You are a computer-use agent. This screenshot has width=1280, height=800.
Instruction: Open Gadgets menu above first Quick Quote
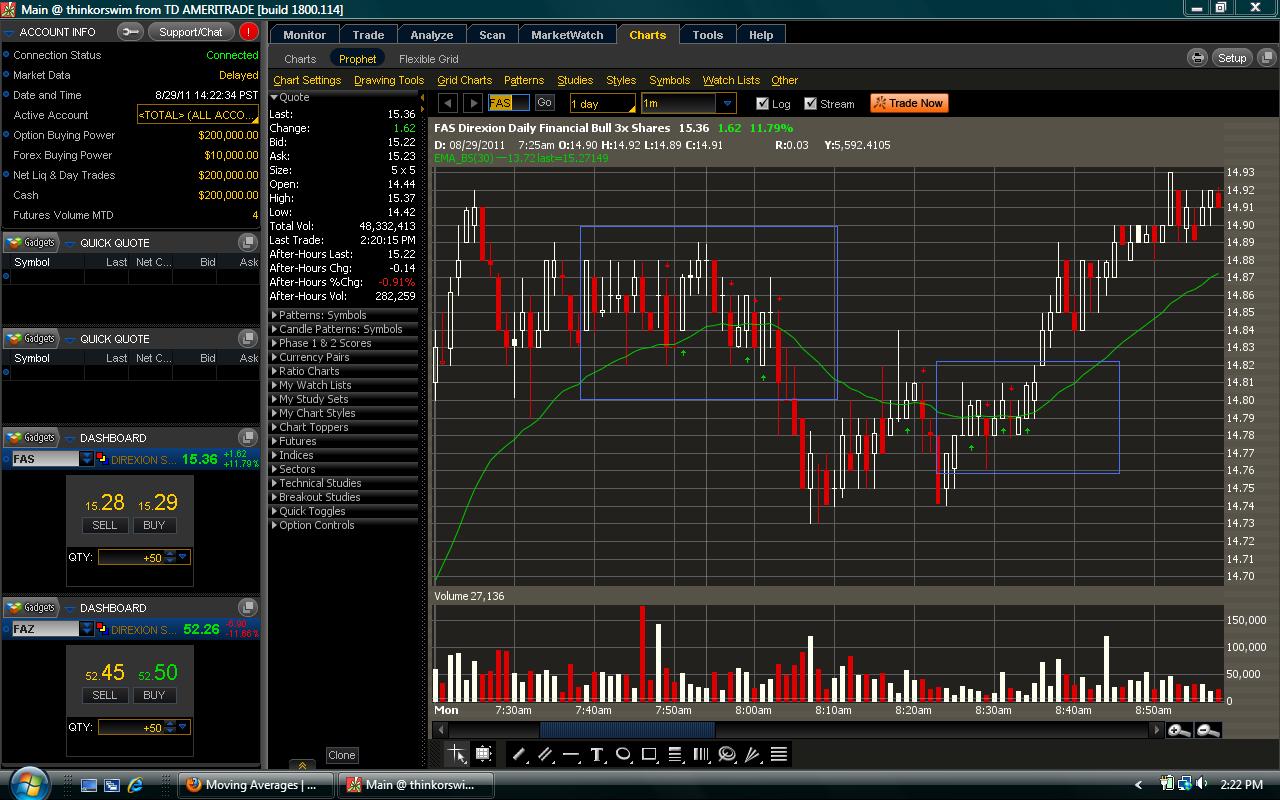(31, 242)
